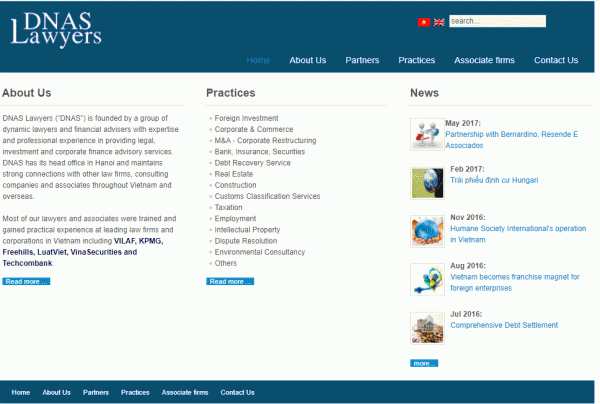Open Associate firms in the footer navigation
The height and width of the screenshot is (404, 600).
(x=185, y=392)
